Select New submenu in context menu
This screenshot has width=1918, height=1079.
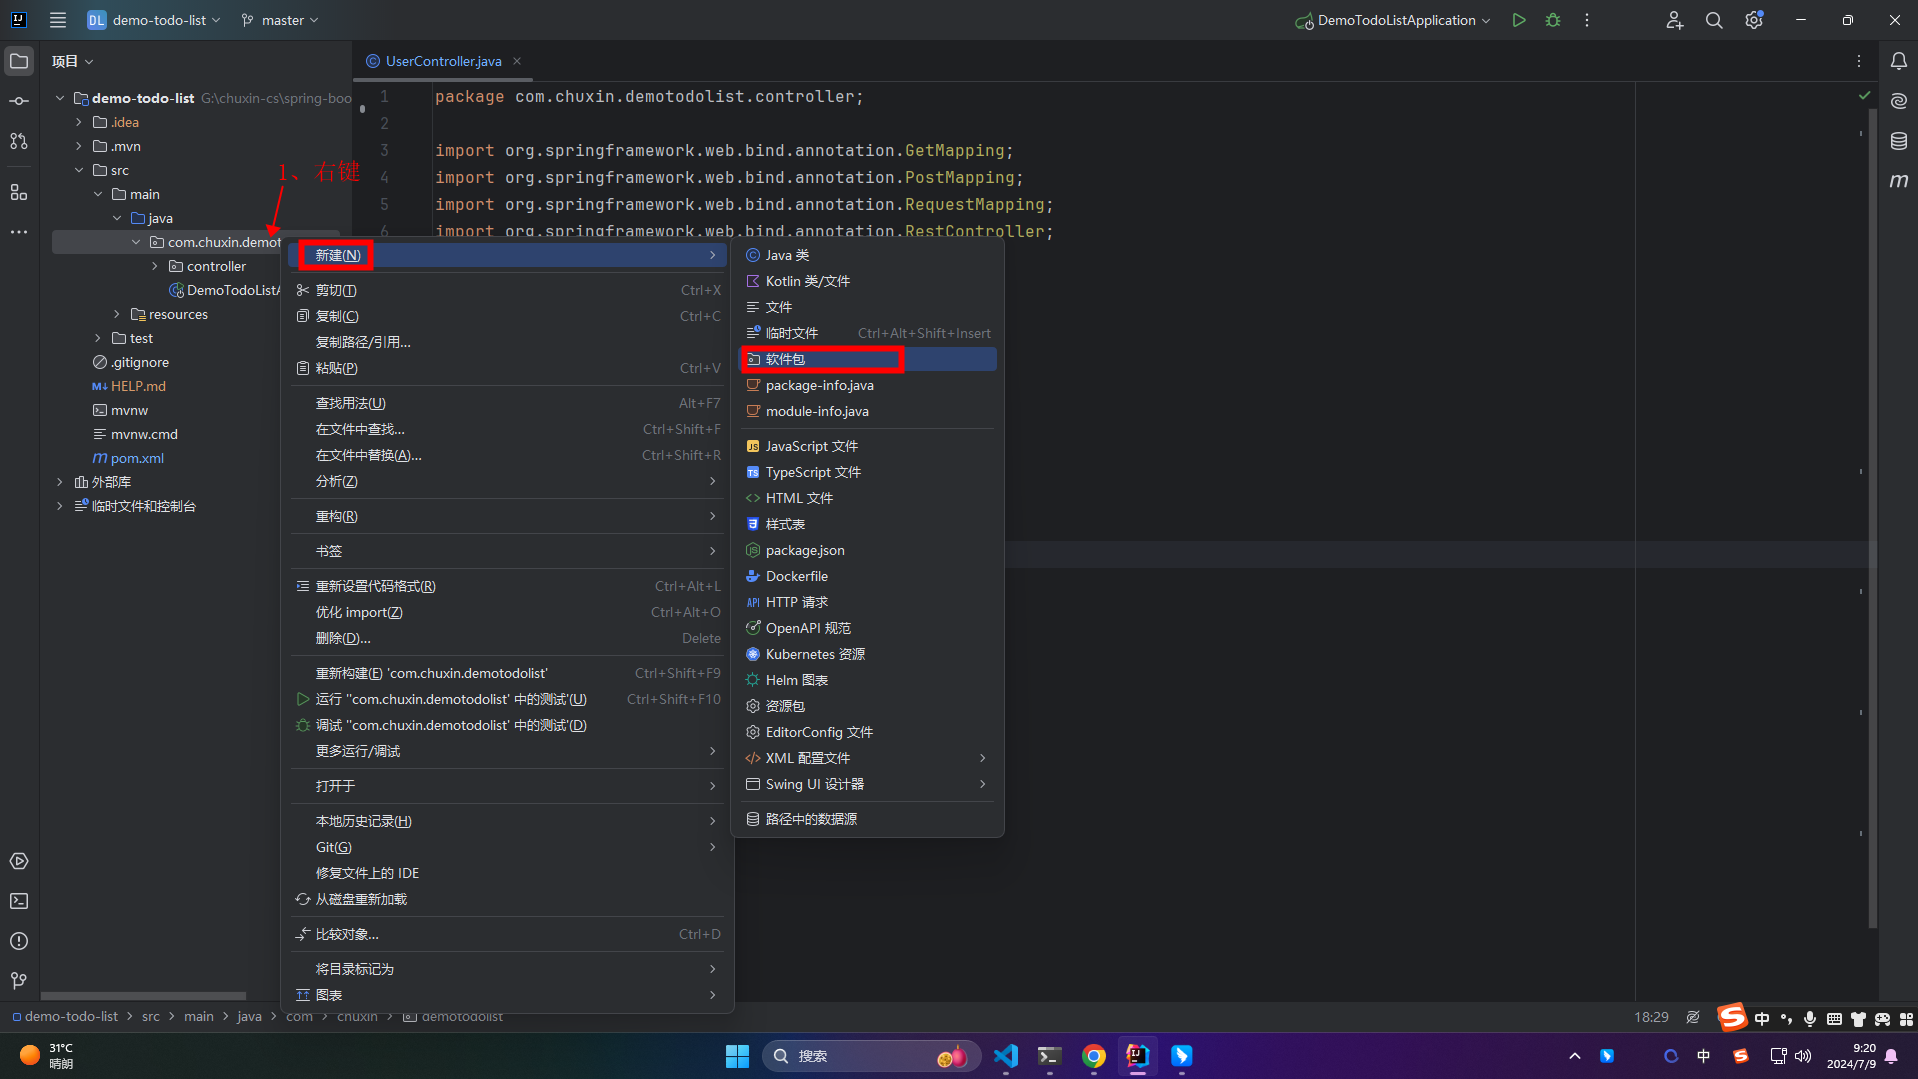[x=507, y=255]
